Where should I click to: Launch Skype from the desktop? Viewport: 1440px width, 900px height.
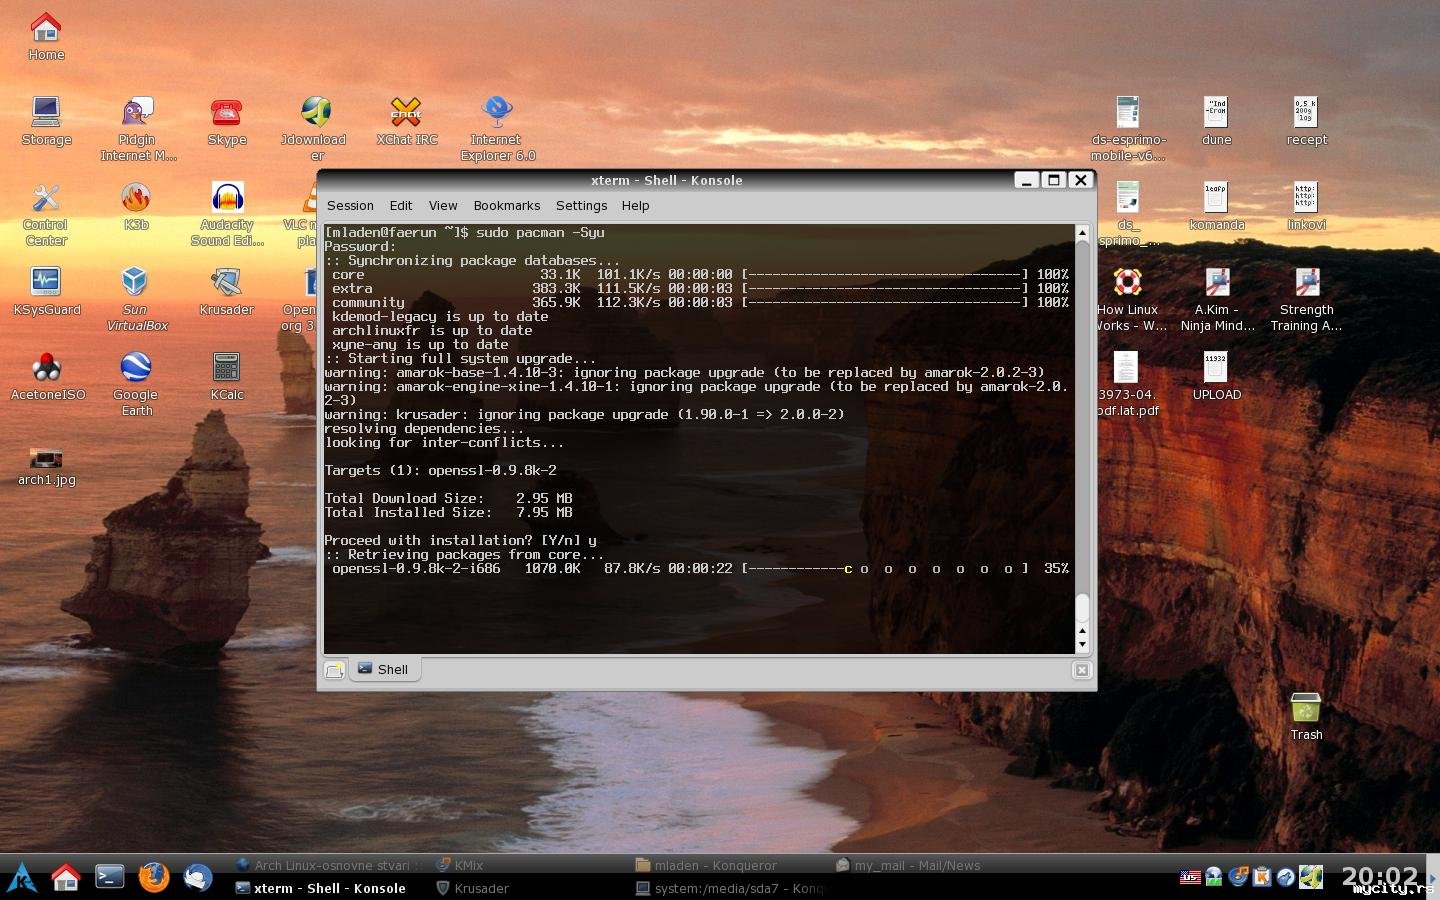[227, 114]
